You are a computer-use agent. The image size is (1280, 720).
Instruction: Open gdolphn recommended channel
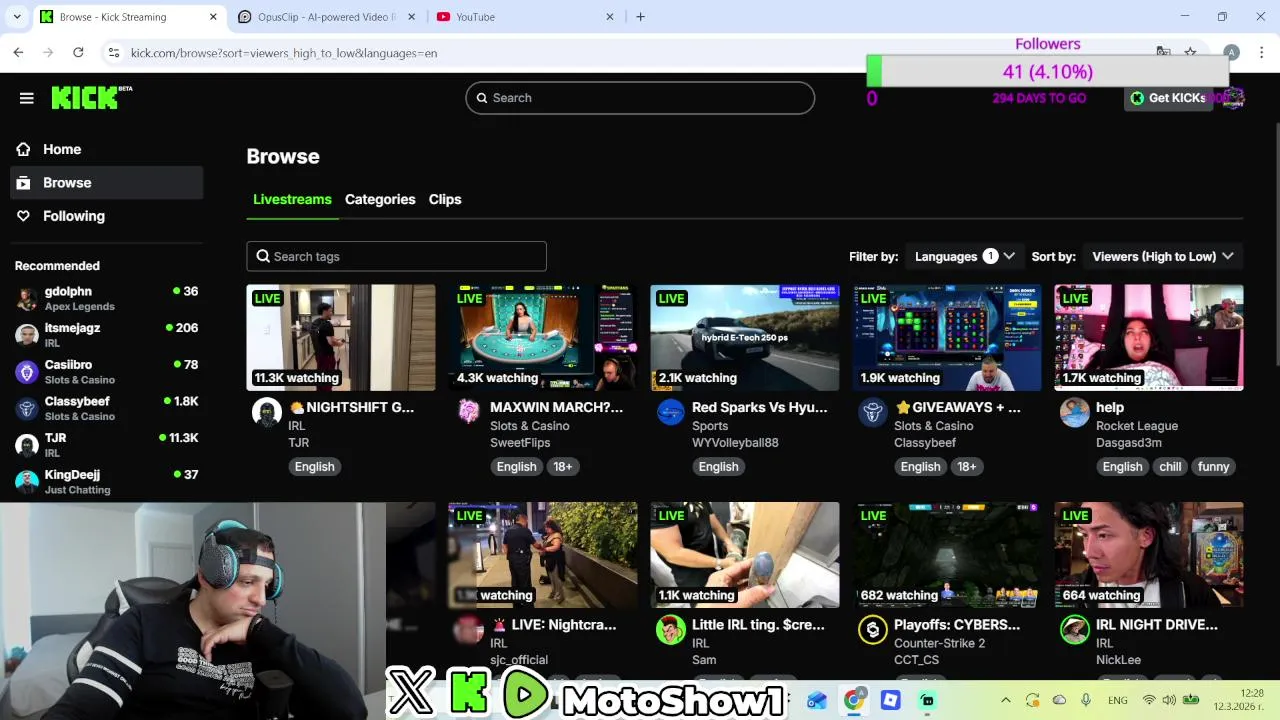click(x=107, y=298)
